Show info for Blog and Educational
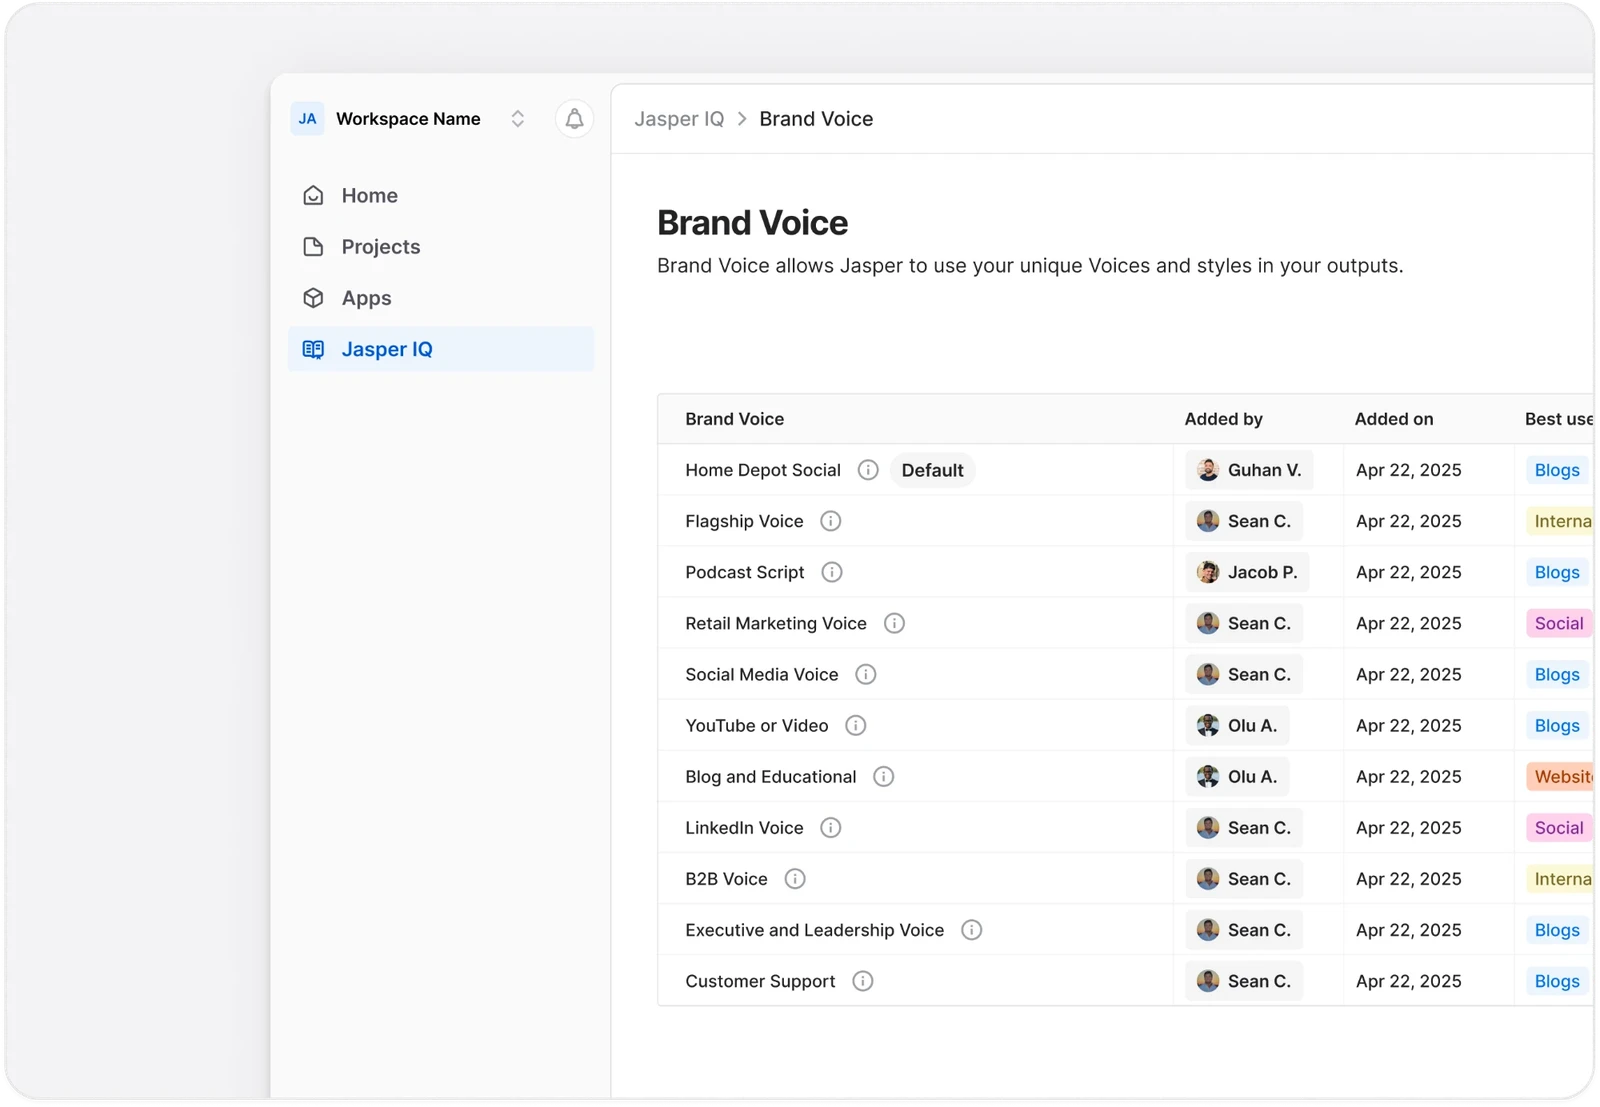 pyautogui.click(x=884, y=776)
